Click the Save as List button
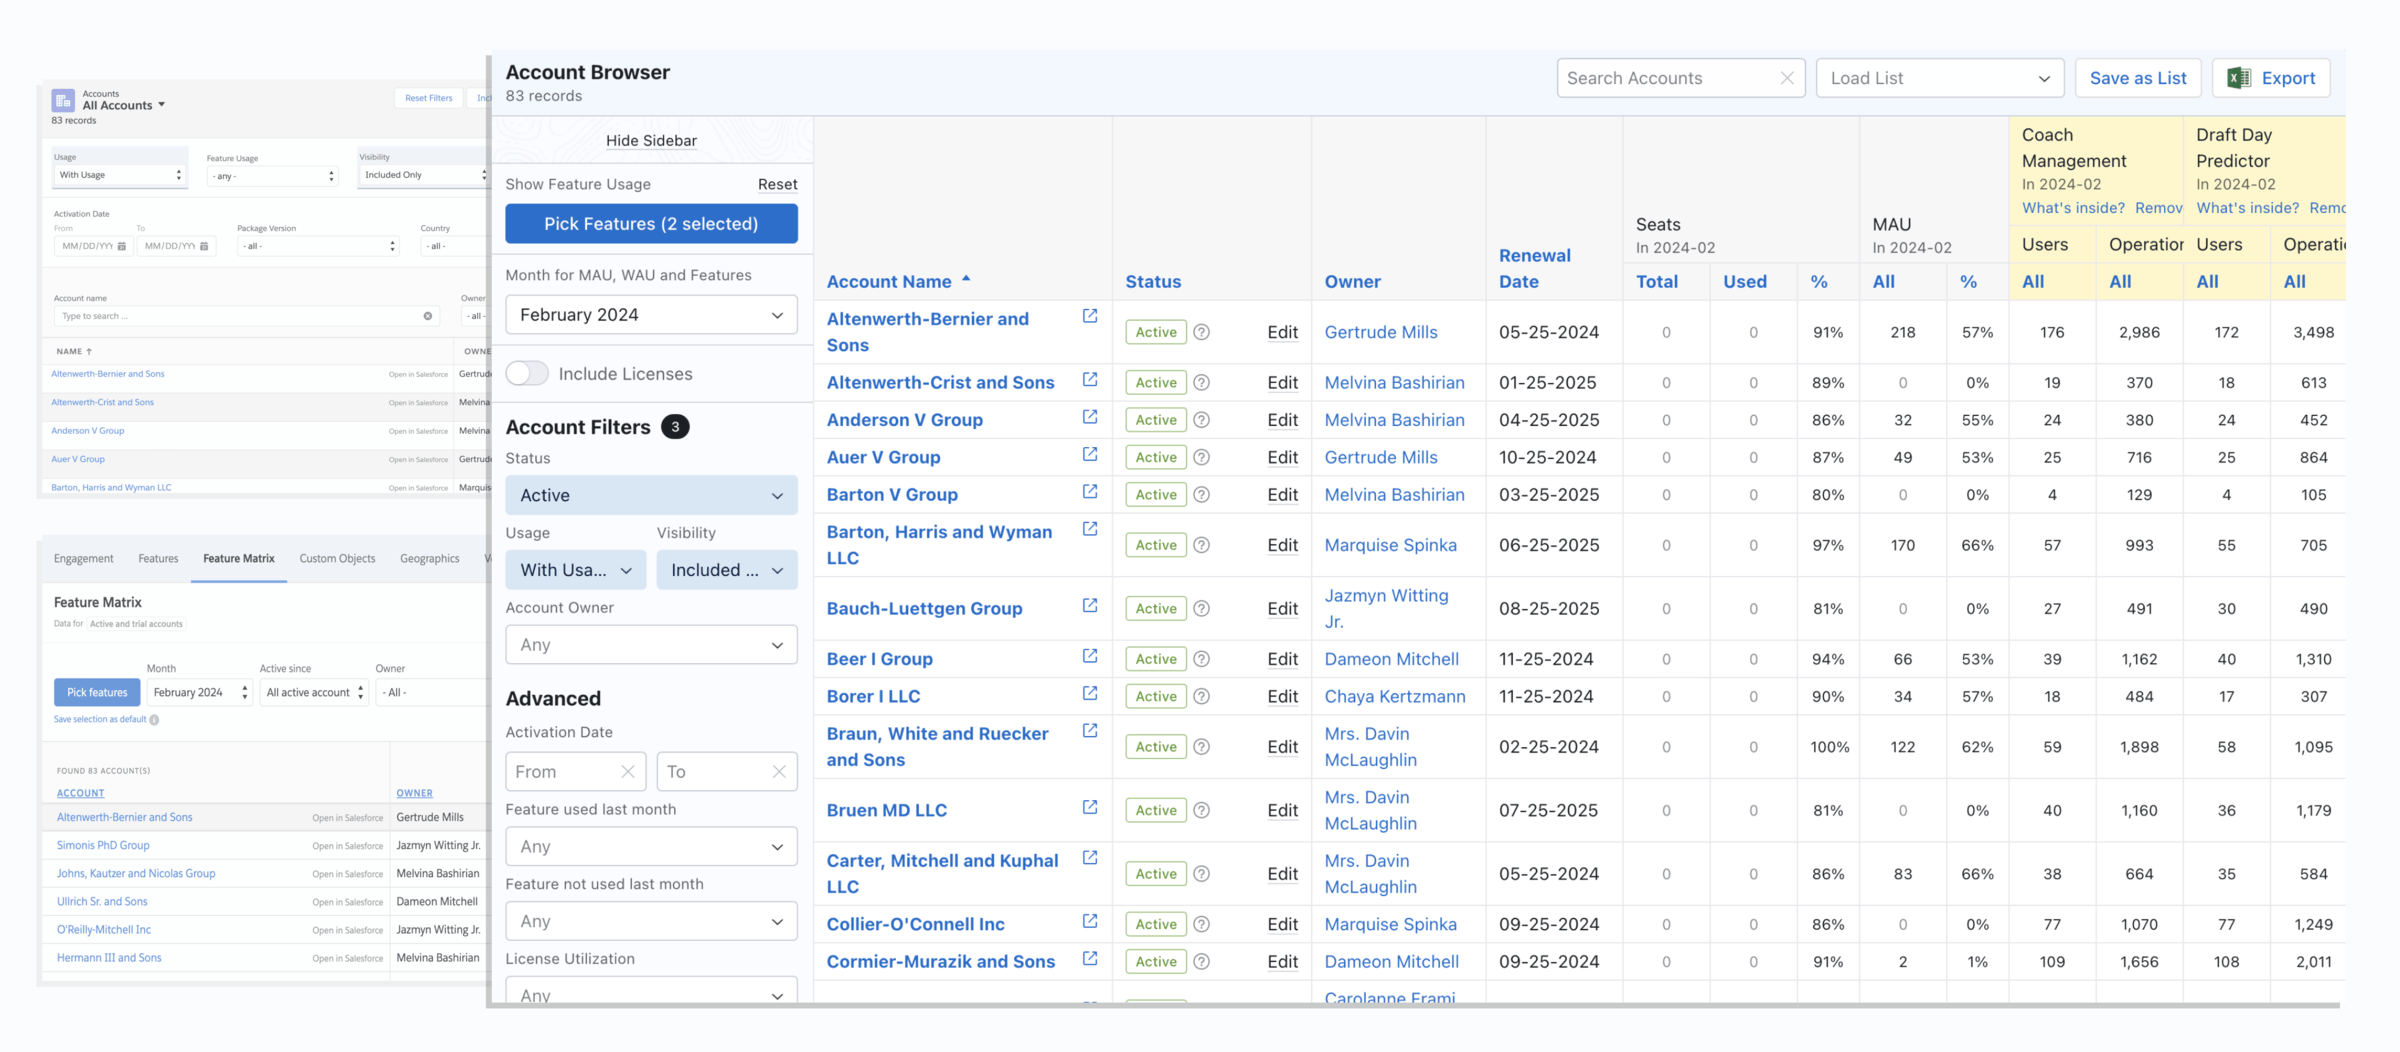Screen dimensions: 2400x1052 [x=2138, y=78]
